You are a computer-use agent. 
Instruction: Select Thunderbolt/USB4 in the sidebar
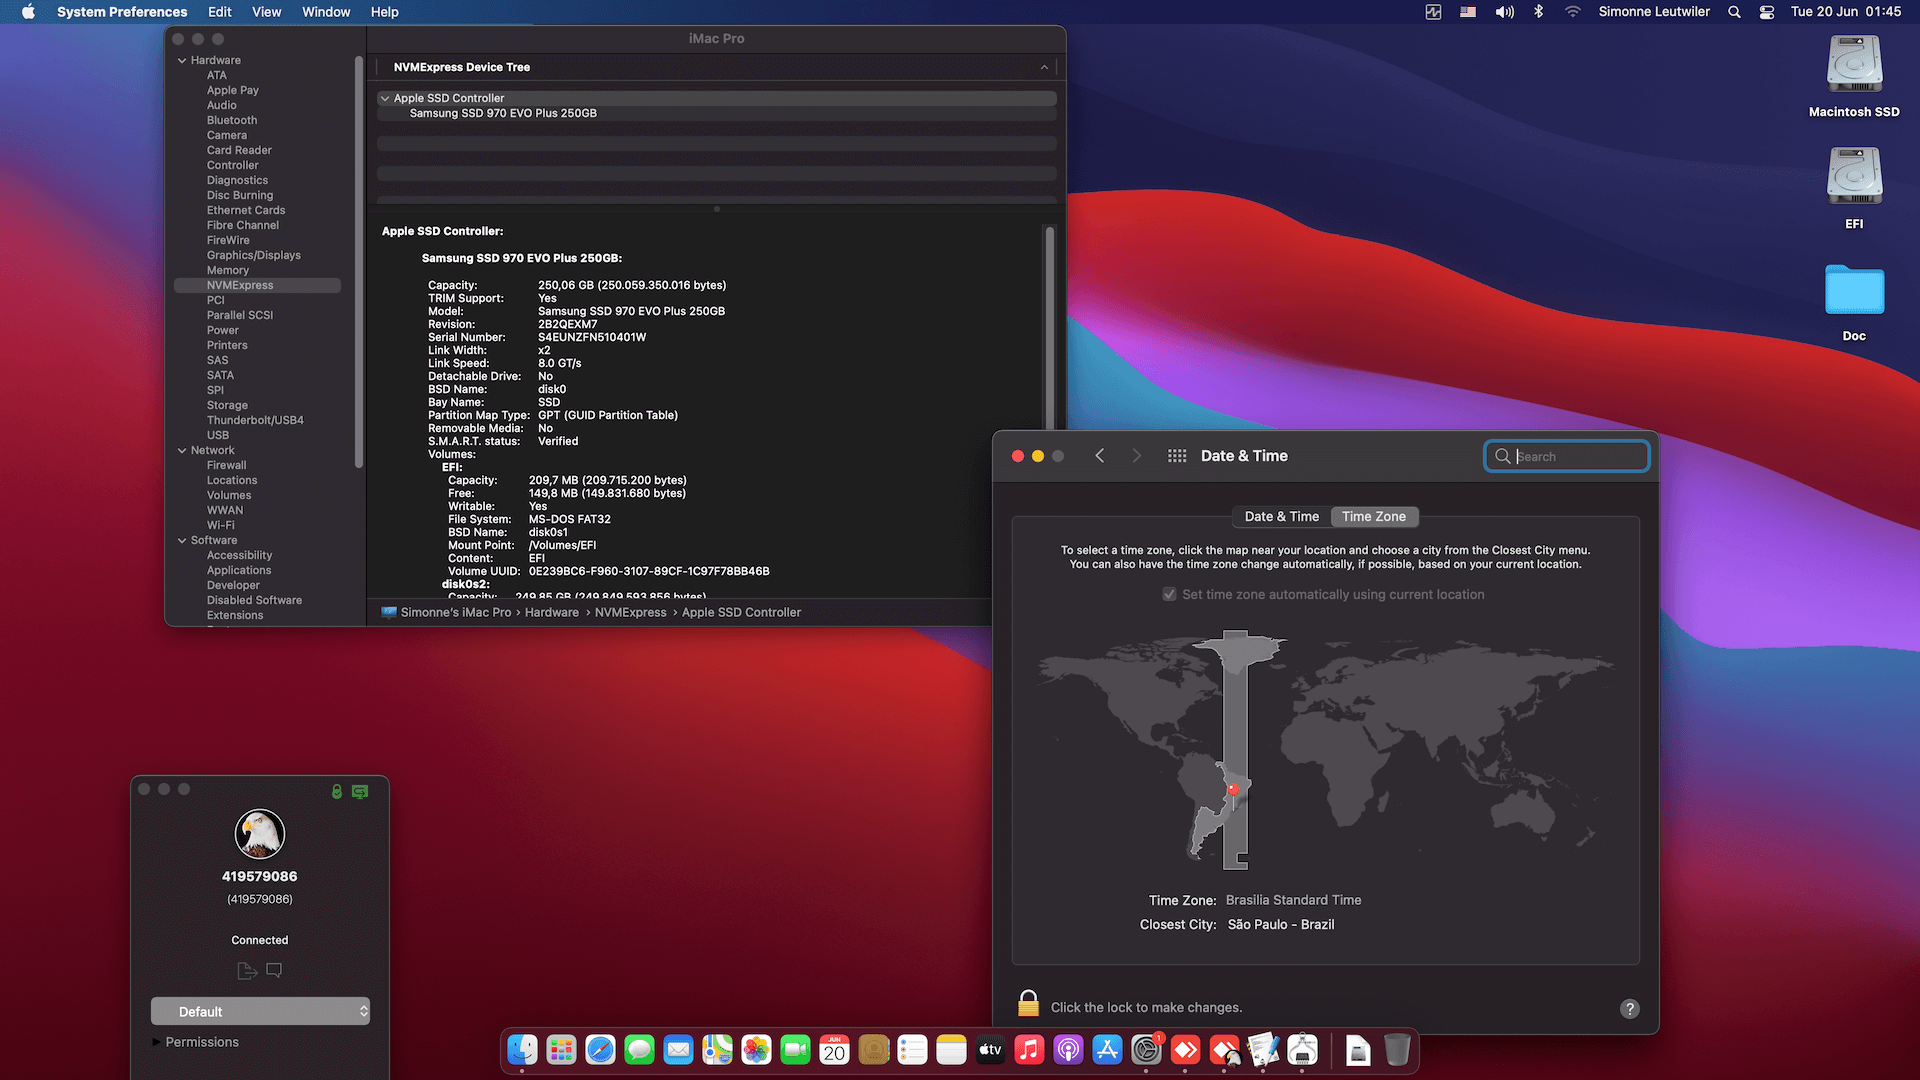(x=255, y=421)
